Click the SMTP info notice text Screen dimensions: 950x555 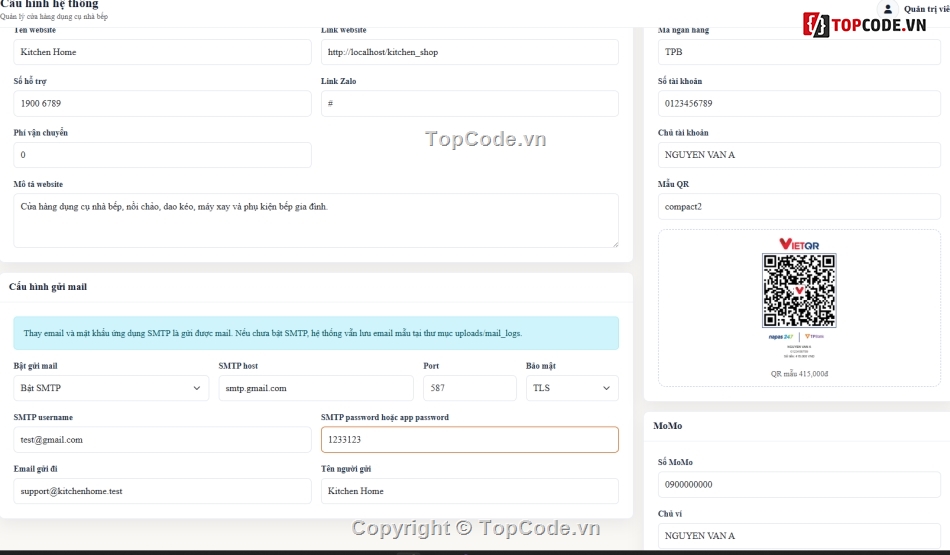[x=273, y=333]
